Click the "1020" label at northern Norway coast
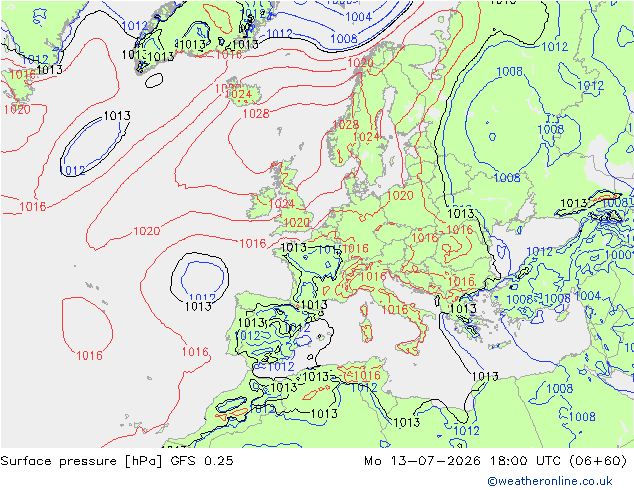This screenshot has width=634, height=490. [360, 63]
